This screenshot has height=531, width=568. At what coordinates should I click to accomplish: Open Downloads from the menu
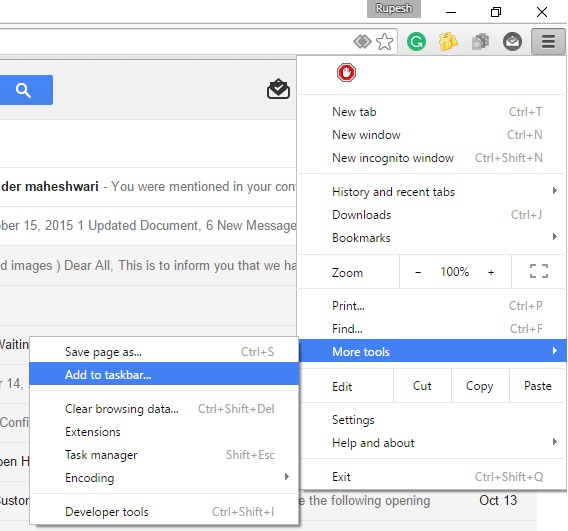[431, 215]
